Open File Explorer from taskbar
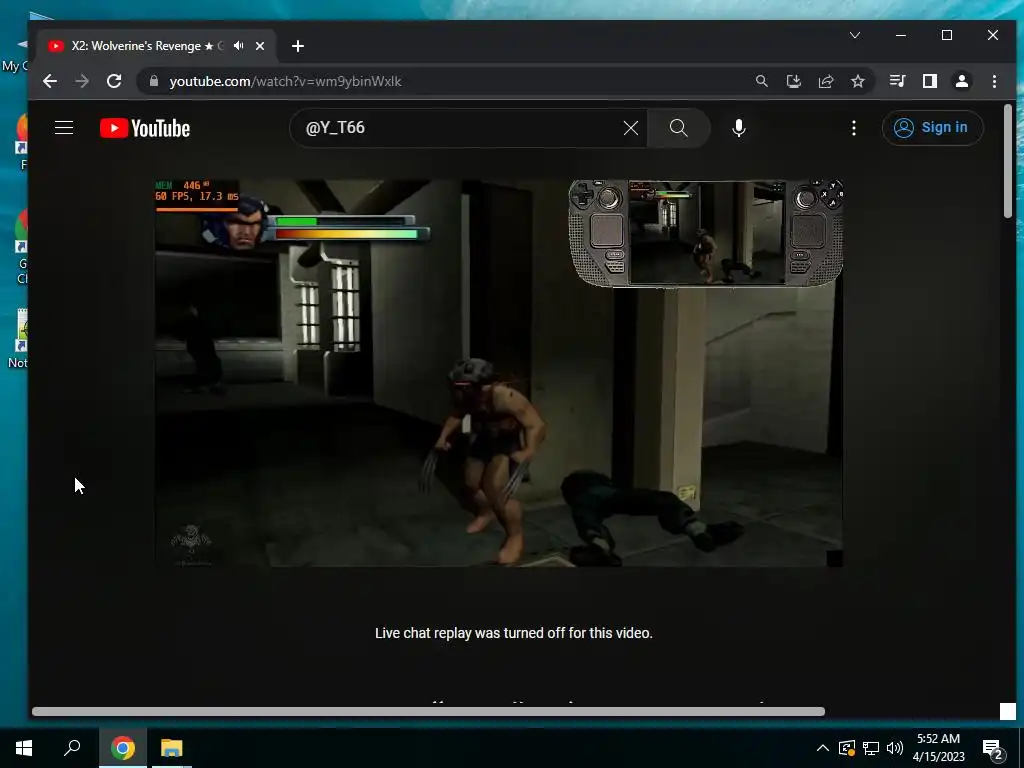 tap(172, 748)
